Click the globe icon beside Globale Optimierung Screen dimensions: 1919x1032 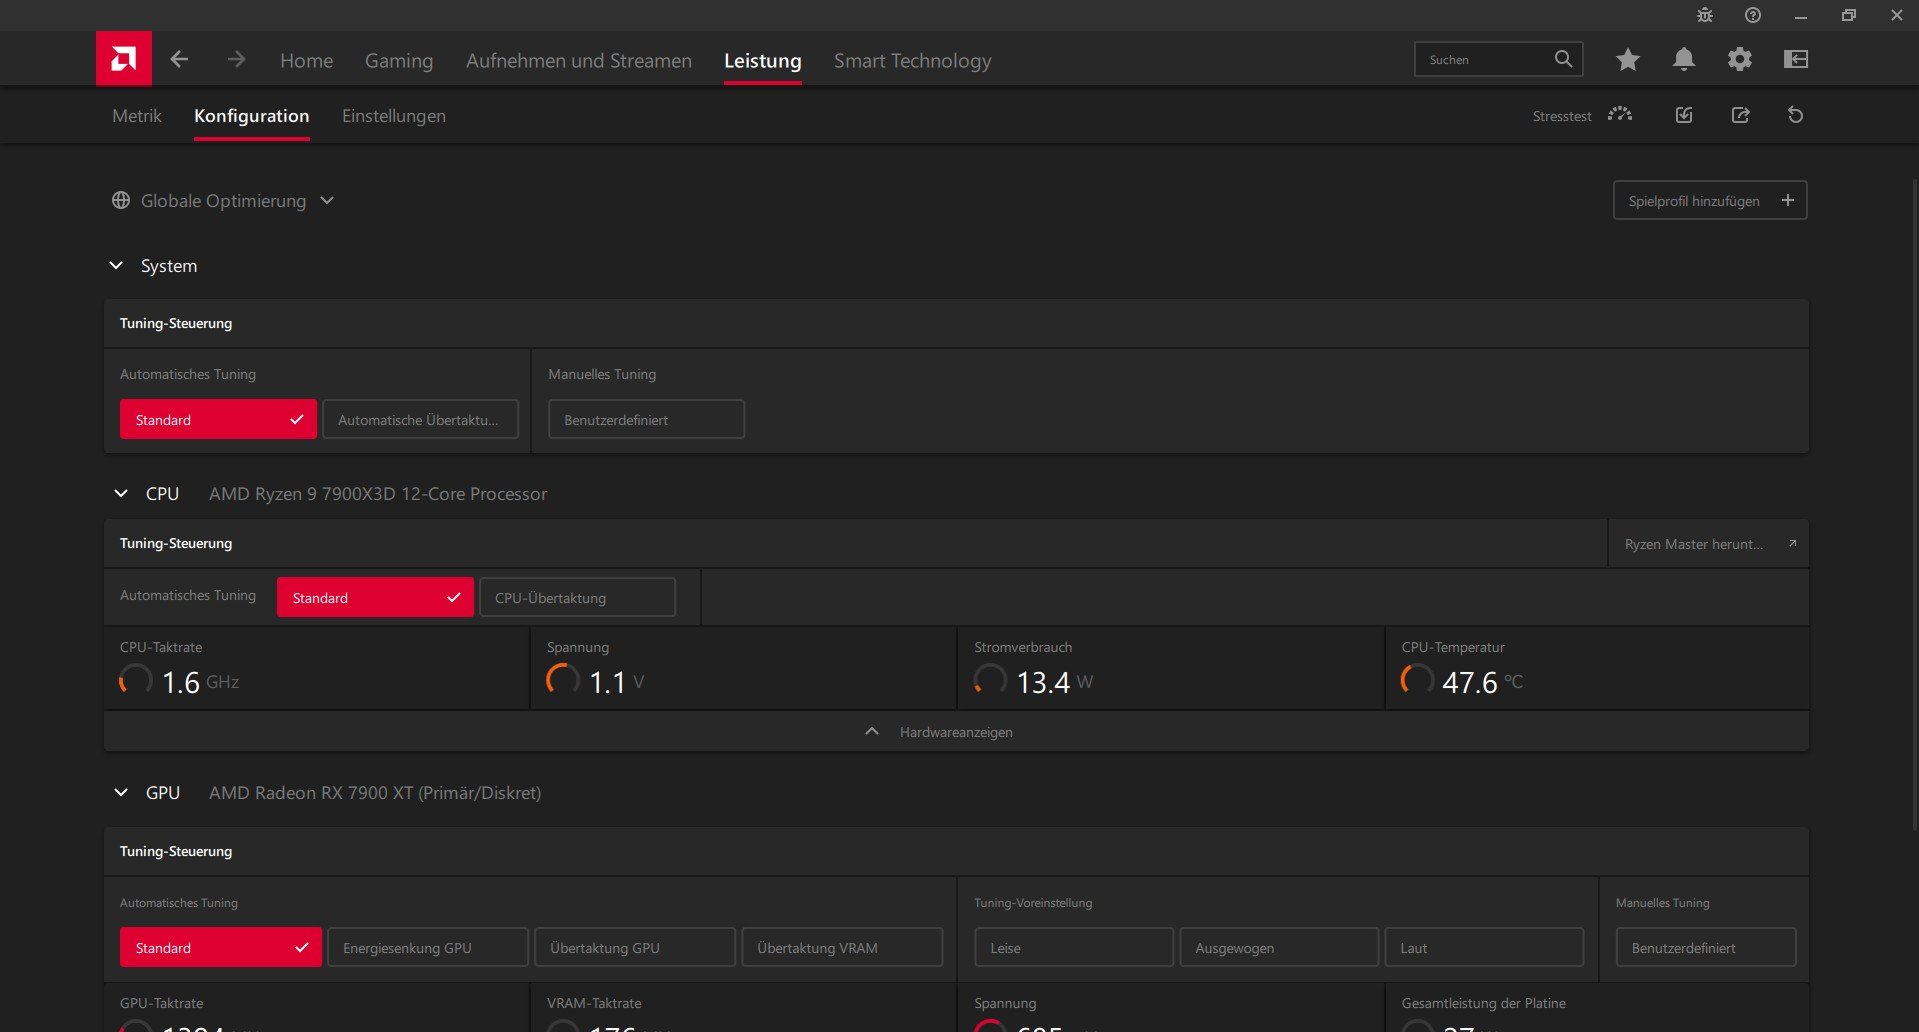click(x=121, y=200)
